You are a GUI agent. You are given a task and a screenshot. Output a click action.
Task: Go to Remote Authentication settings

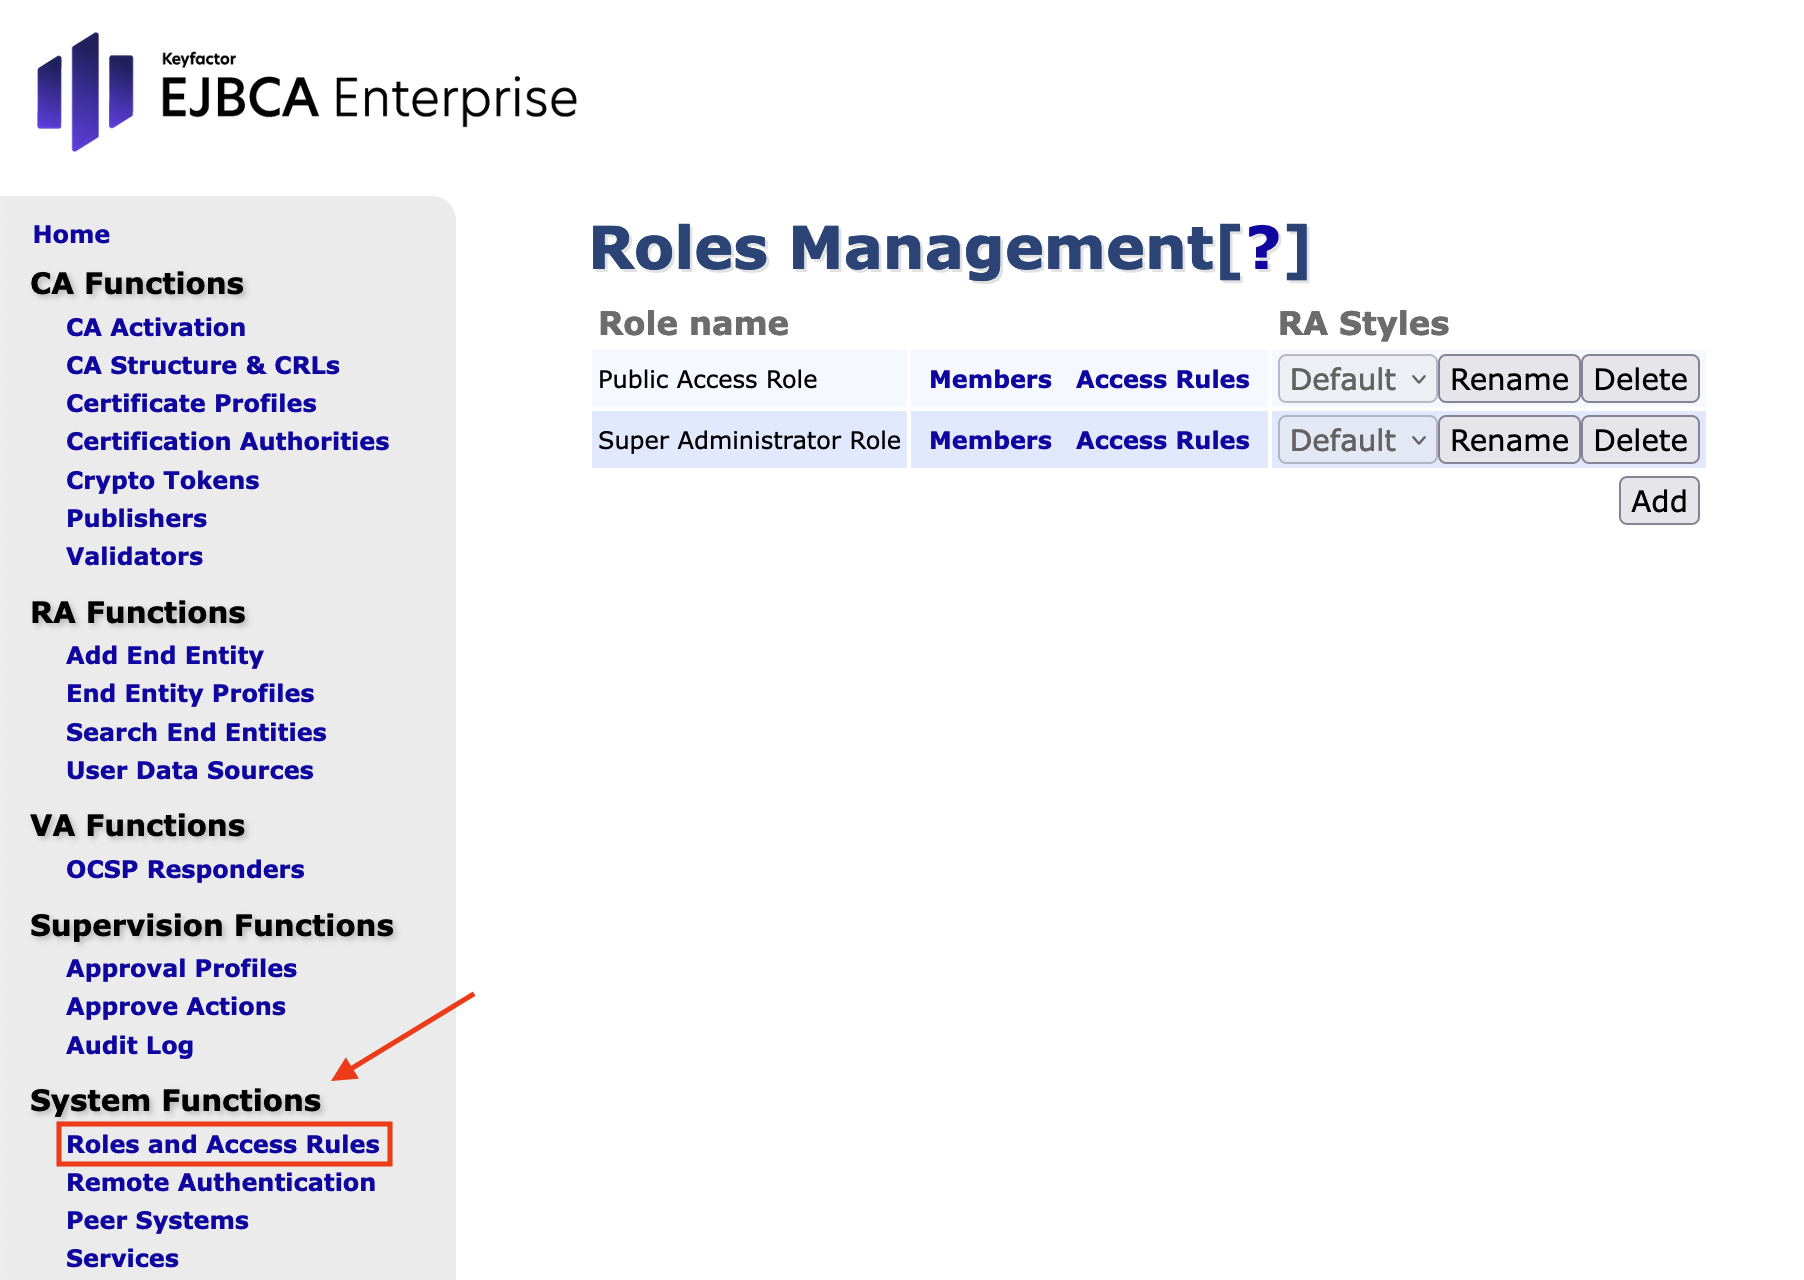pos(221,1182)
